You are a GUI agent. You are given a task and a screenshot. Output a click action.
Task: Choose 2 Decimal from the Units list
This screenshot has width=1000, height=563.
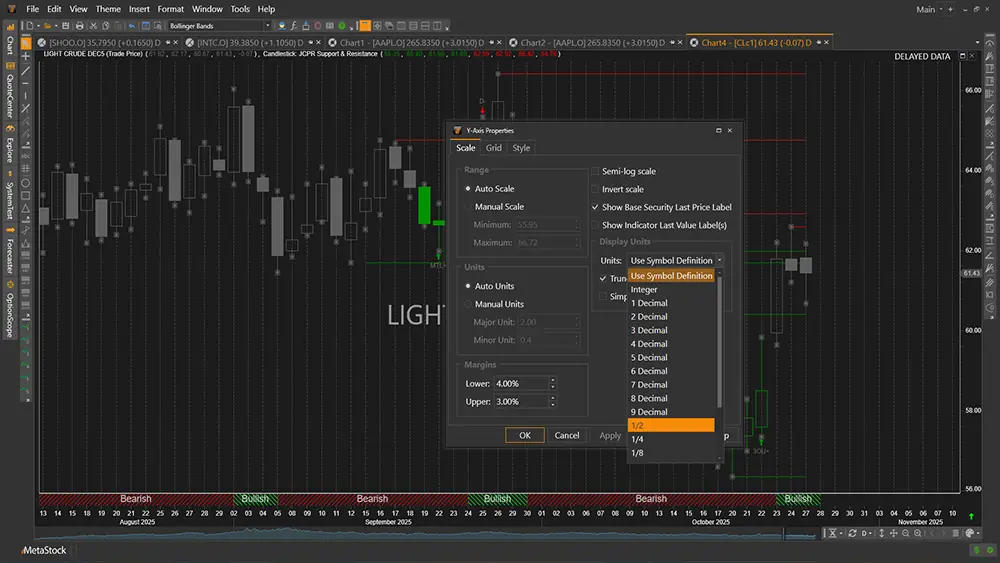(649, 317)
